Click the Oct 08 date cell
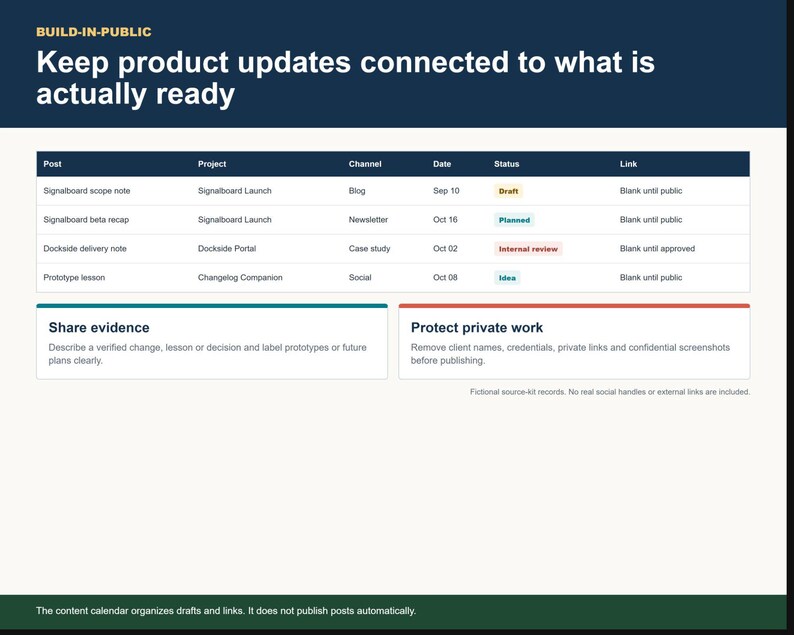This screenshot has width=794, height=635. point(445,277)
